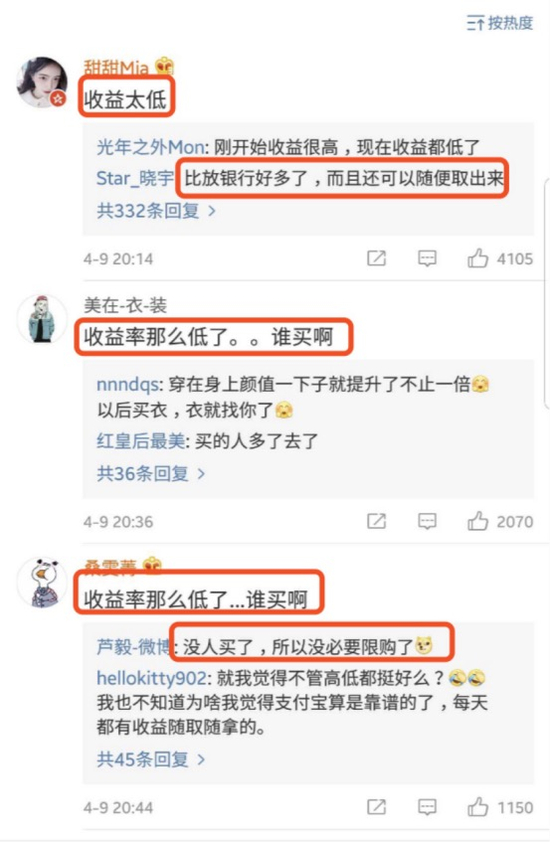Open reply icon on the 4-9 20:44 comment
The width and height of the screenshot is (550, 842).
click(427, 807)
